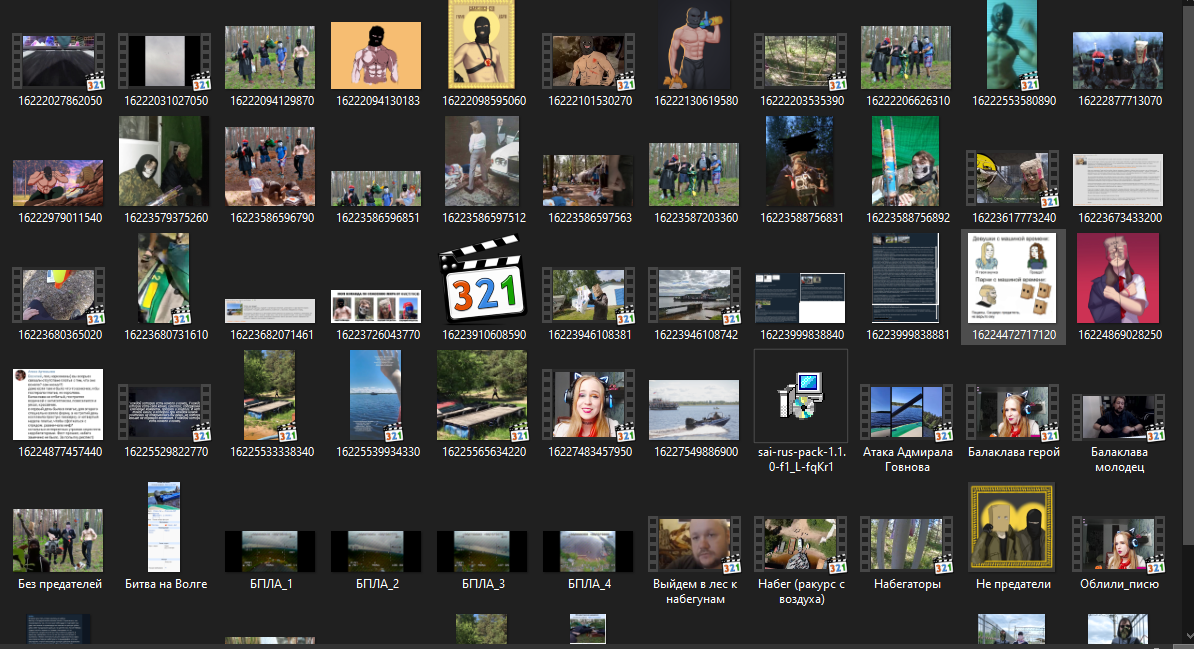Image resolution: width=1194 pixels, height=649 pixels.
Task: Select image file 16222979011540
Action: [59, 183]
